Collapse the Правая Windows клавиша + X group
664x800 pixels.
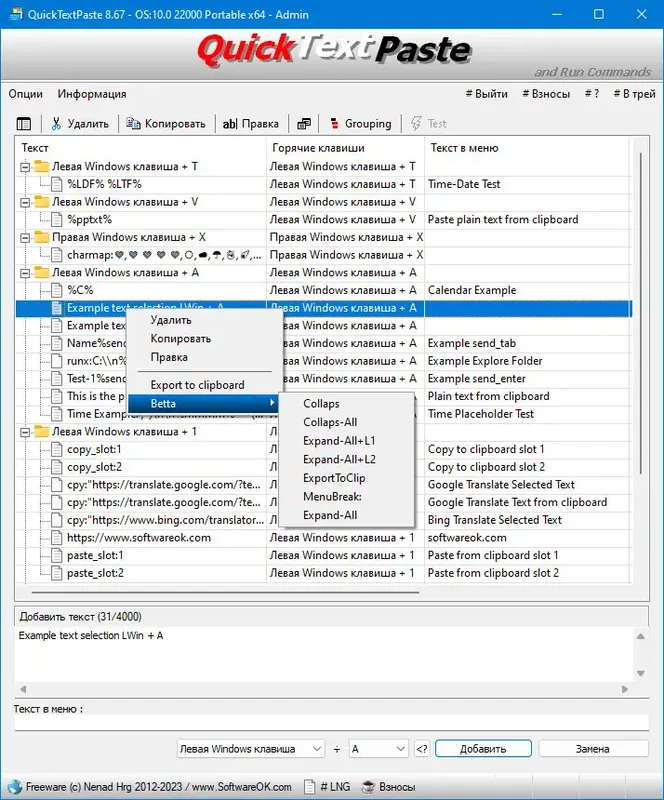click(x=24, y=238)
